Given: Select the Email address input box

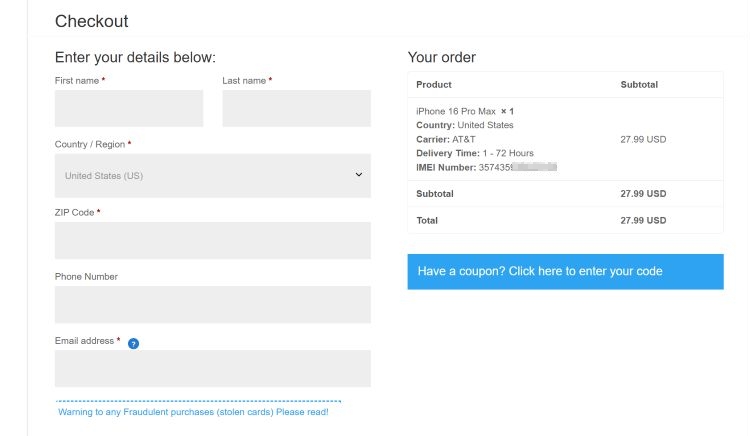Looking at the screenshot, I should [212, 368].
